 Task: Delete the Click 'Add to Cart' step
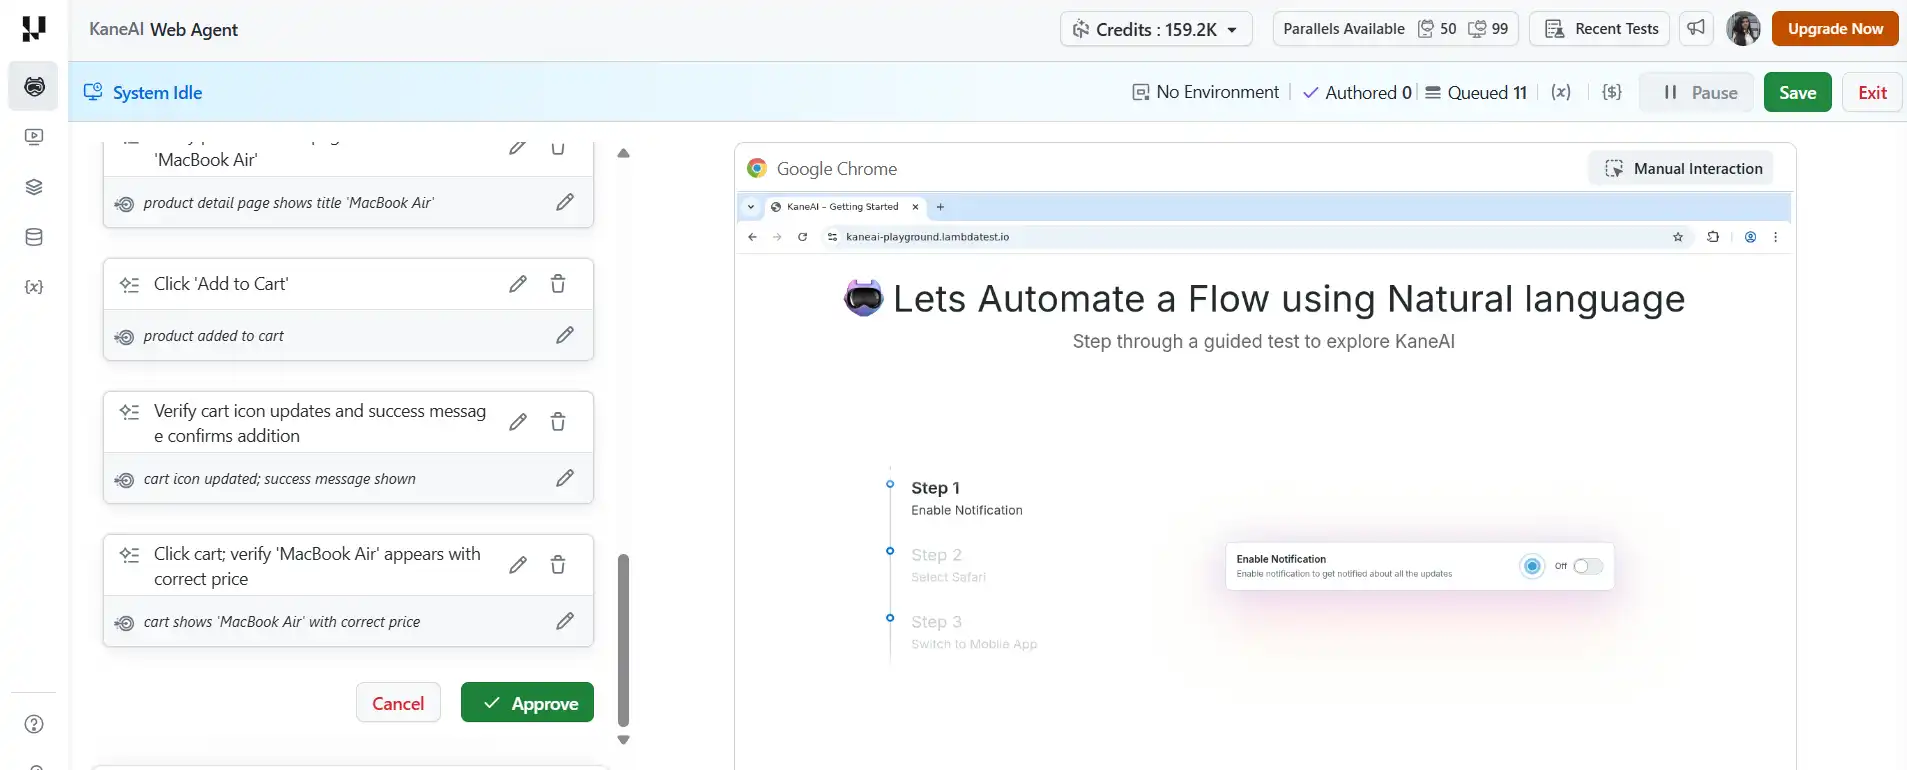point(558,284)
